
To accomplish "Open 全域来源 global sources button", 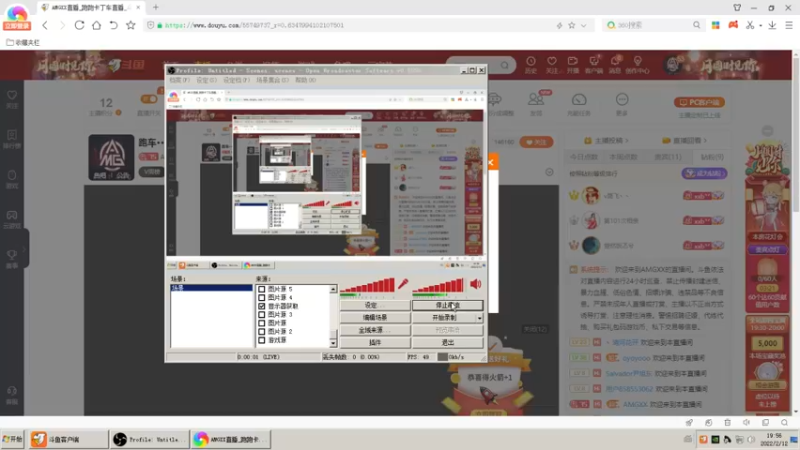I will (375, 330).
